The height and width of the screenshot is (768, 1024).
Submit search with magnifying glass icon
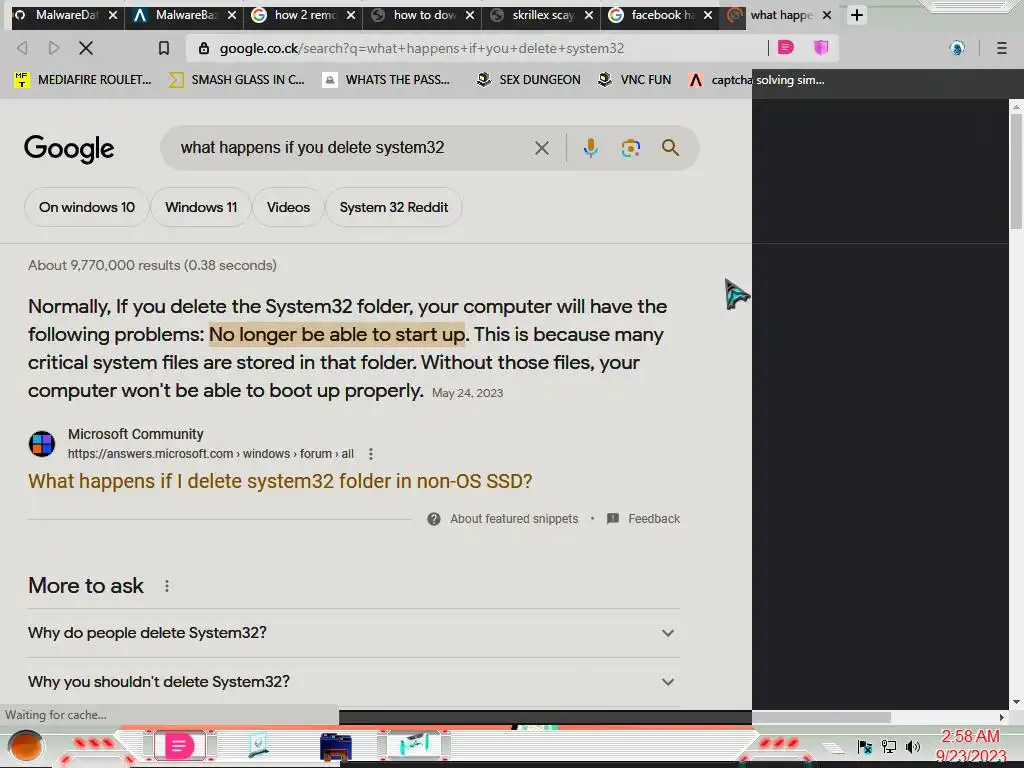pos(670,148)
